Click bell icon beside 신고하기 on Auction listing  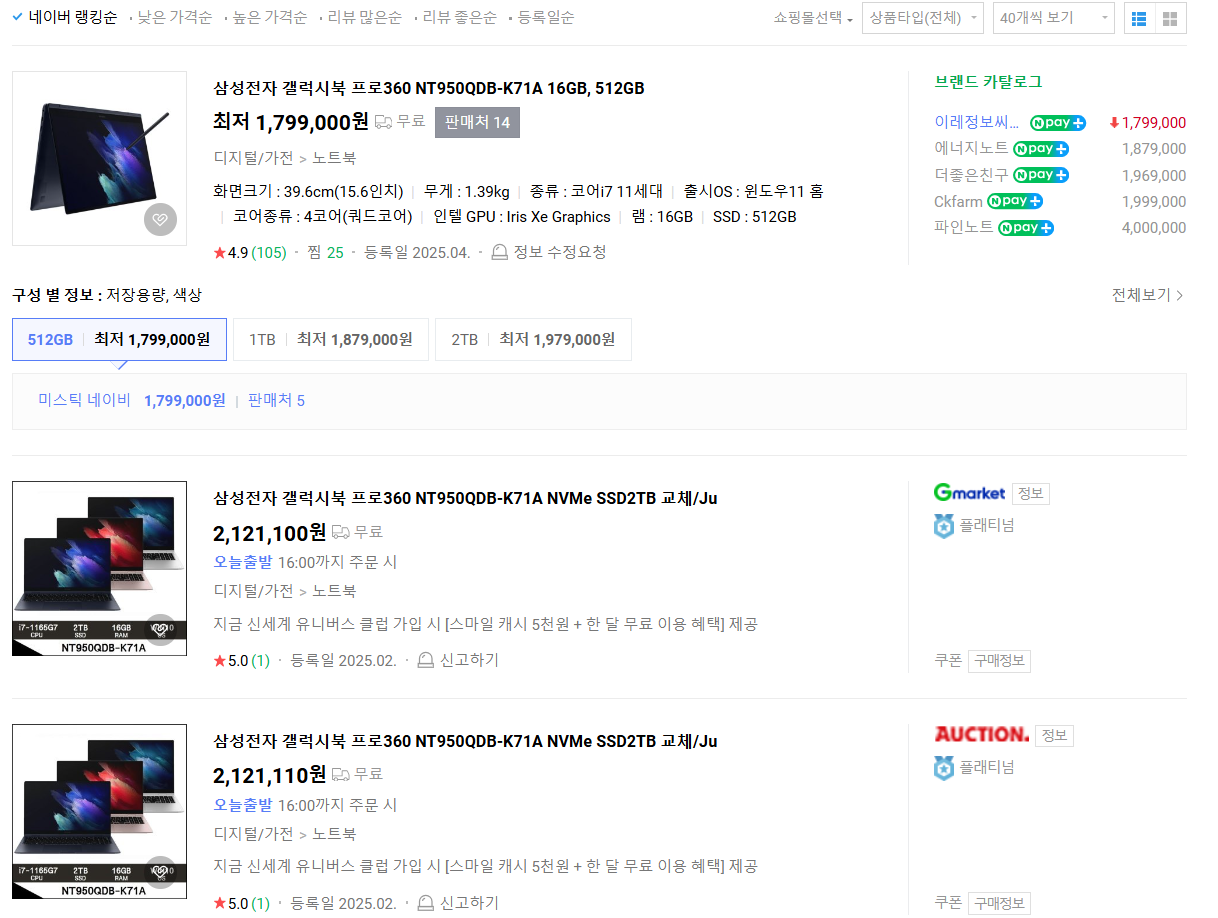426,903
